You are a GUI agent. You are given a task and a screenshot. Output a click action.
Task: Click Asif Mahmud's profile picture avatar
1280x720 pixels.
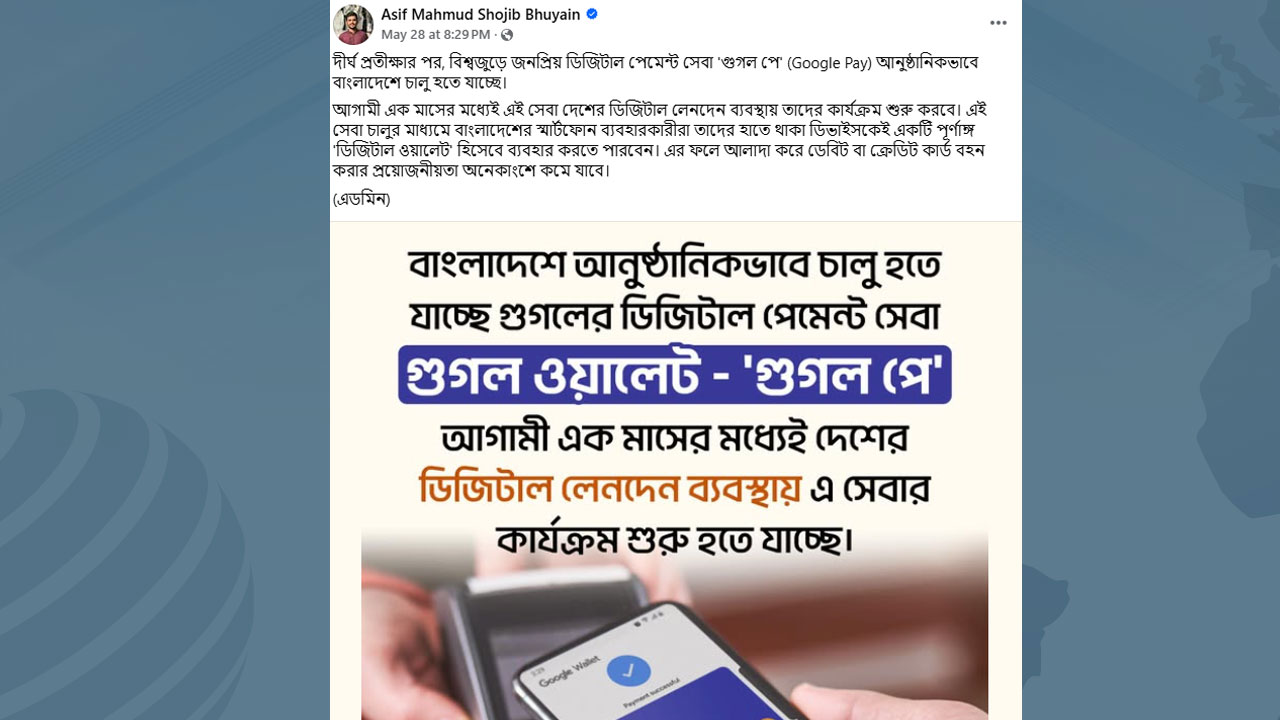pyautogui.click(x=353, y=24)
